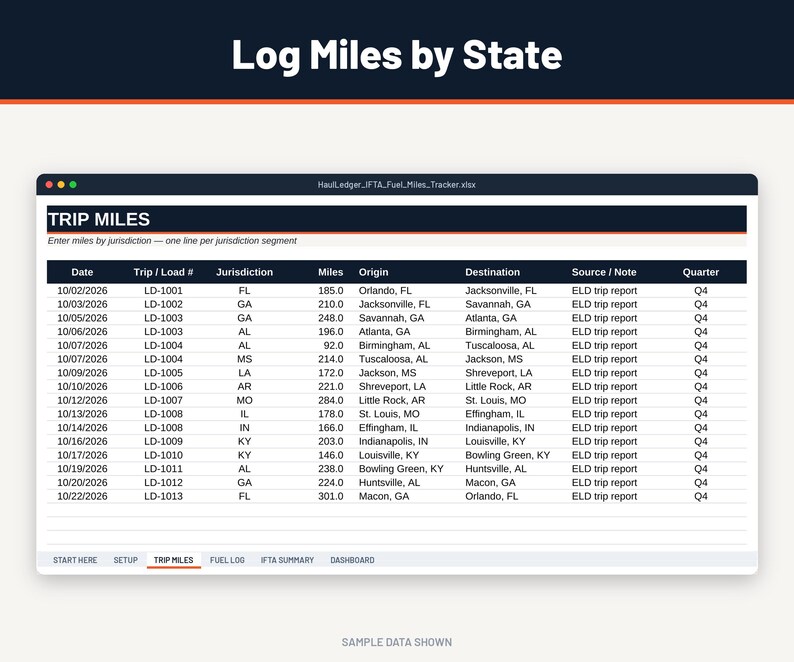This screenshot has height=662, width=794.
Task: Select trip cell LD-1002
Action: [163, 304]
